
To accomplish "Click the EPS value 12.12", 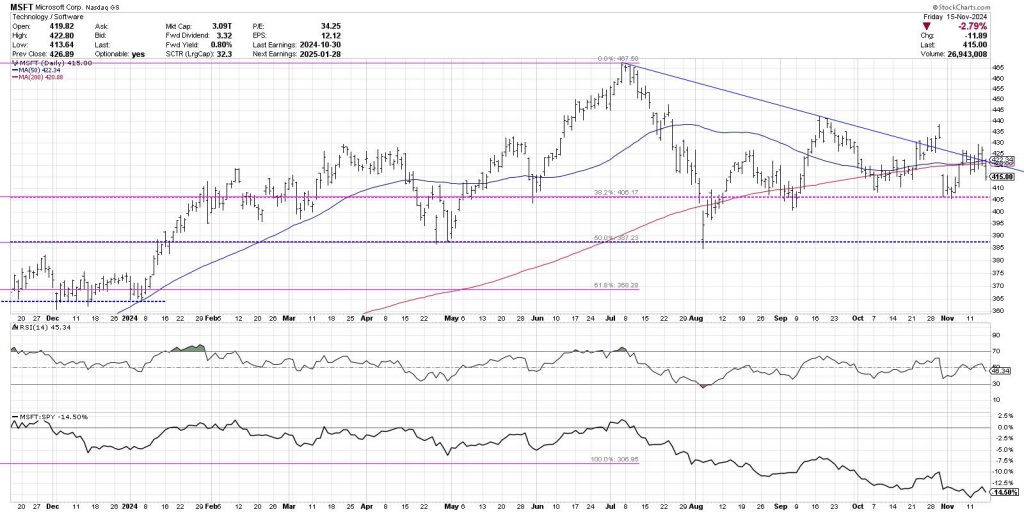I will (x=331, y=35).
